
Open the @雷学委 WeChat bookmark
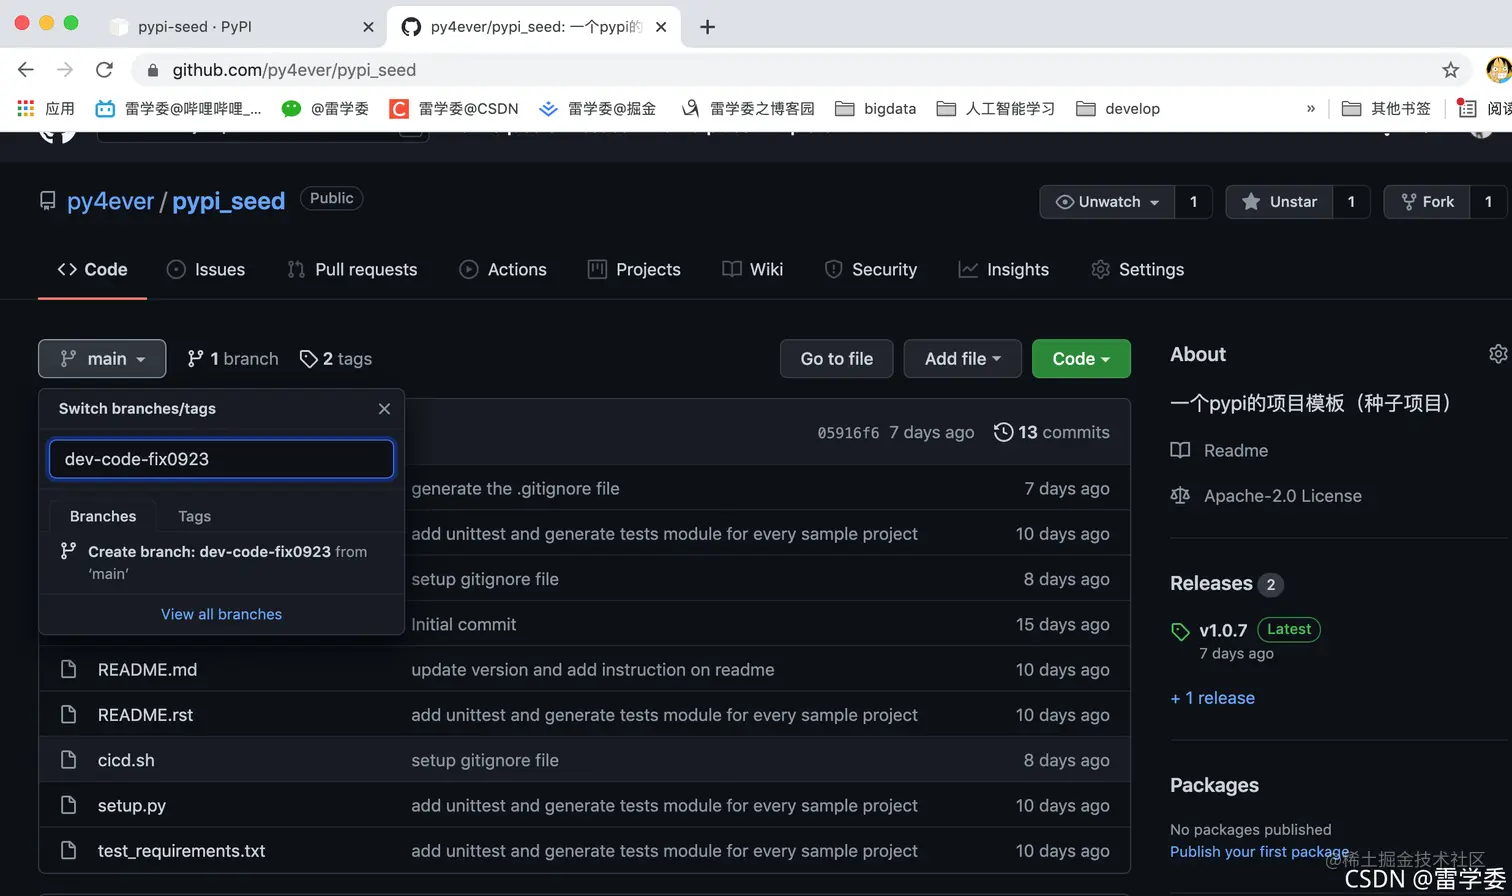pos(325,108)
